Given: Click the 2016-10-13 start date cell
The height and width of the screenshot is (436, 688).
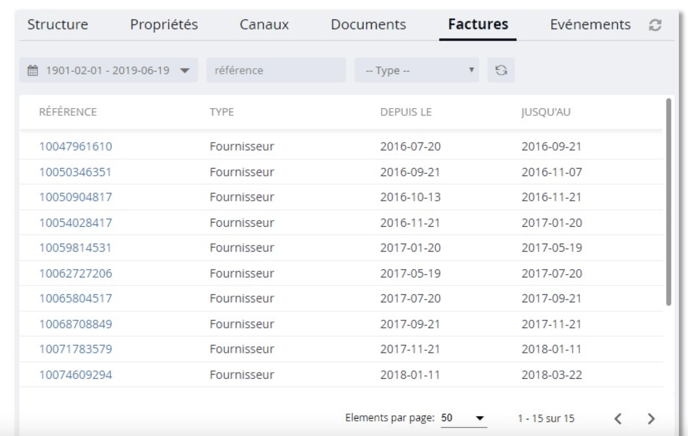Looking at the screenshot, I should (410, 197).
